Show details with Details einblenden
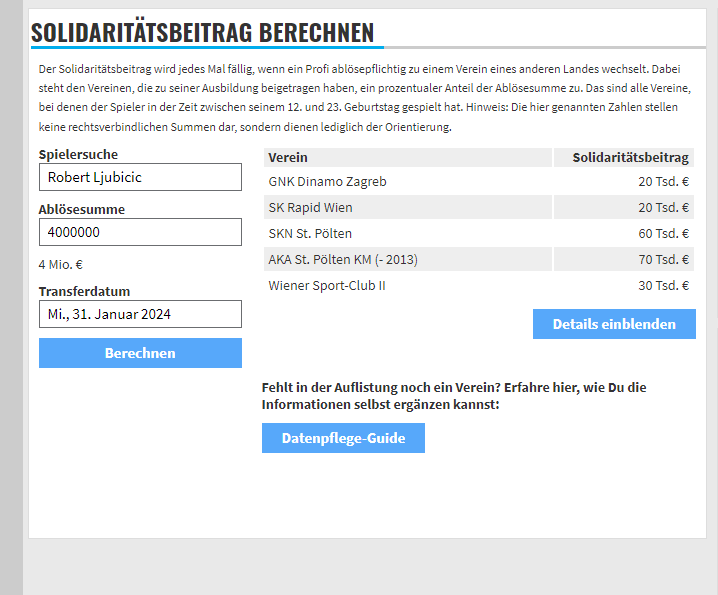 coord(614,324)
